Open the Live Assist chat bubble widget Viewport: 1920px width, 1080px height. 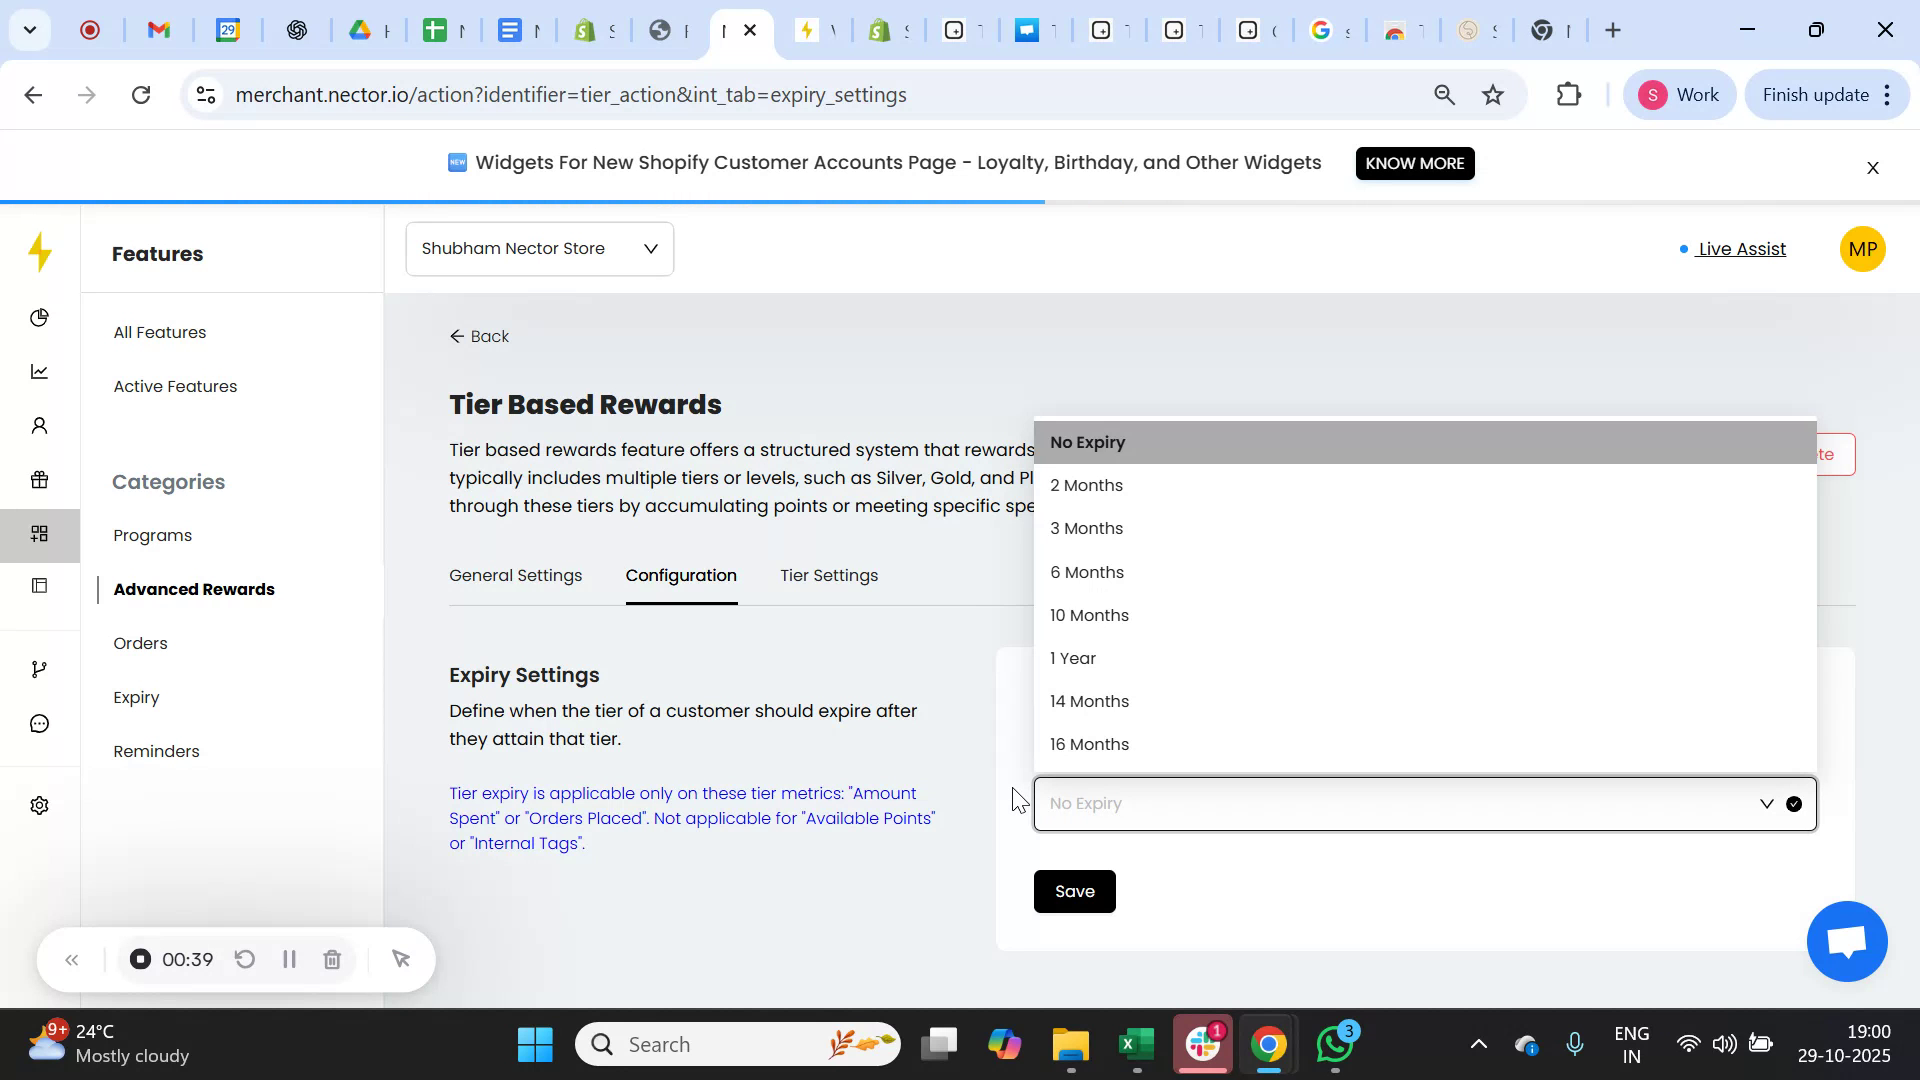point(1846,941)
